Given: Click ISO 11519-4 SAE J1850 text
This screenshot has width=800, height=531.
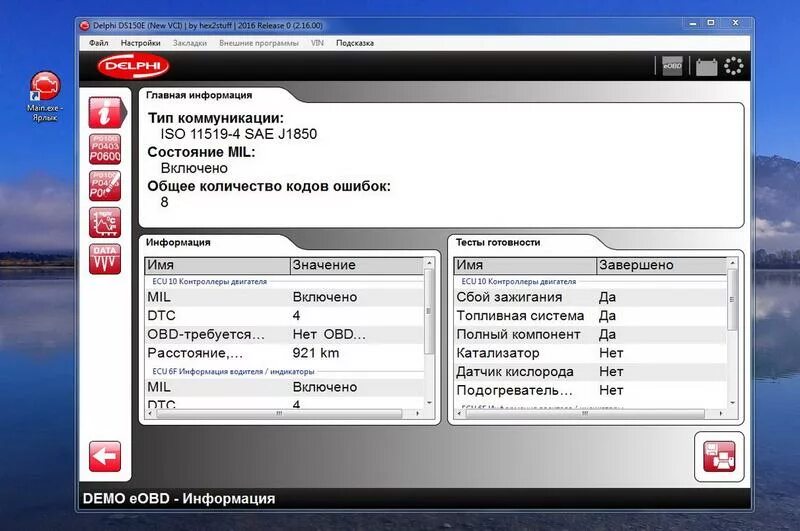Looking at the screenshot, I should pyautogui.click(x=239, y=134).
